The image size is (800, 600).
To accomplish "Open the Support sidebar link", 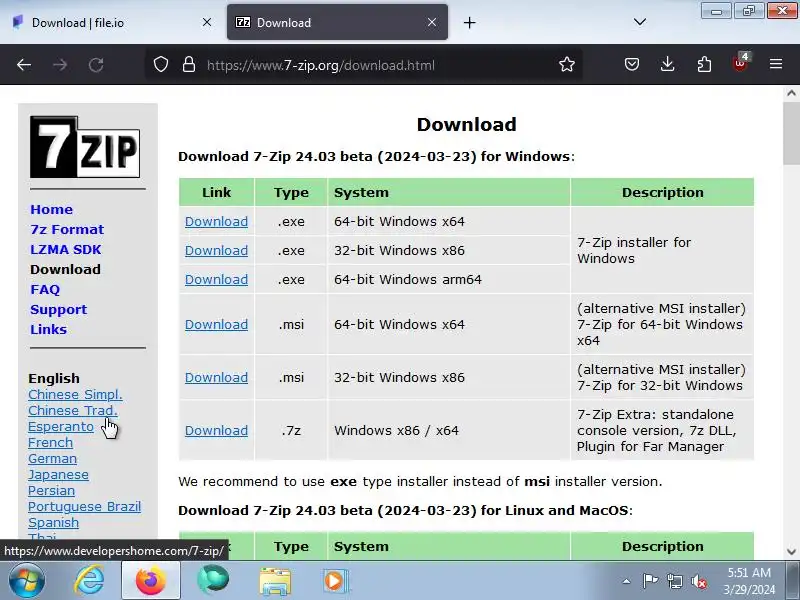I will pyautogui.click(x=59, y=309).
